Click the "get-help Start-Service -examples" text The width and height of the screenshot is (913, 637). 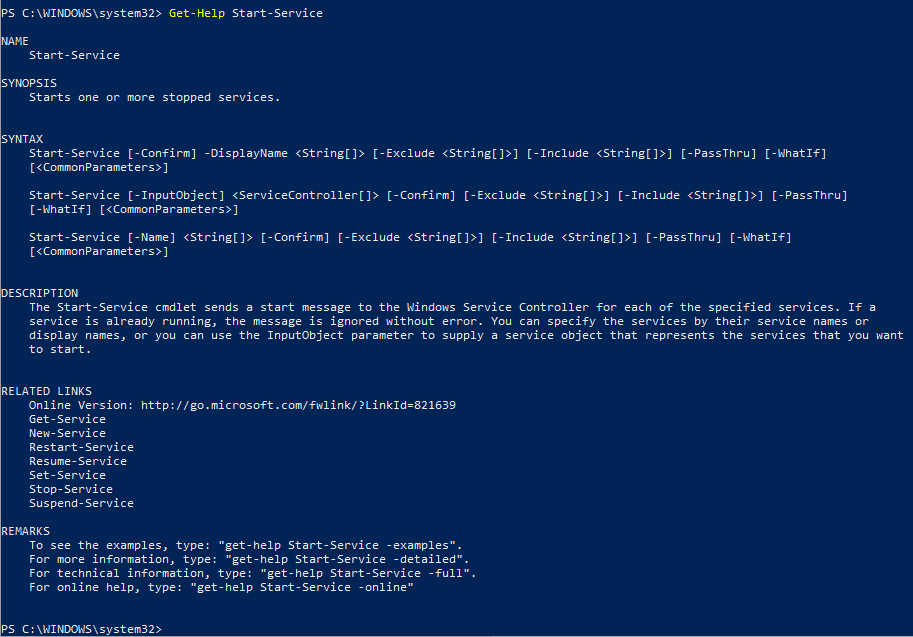[343, 545]
